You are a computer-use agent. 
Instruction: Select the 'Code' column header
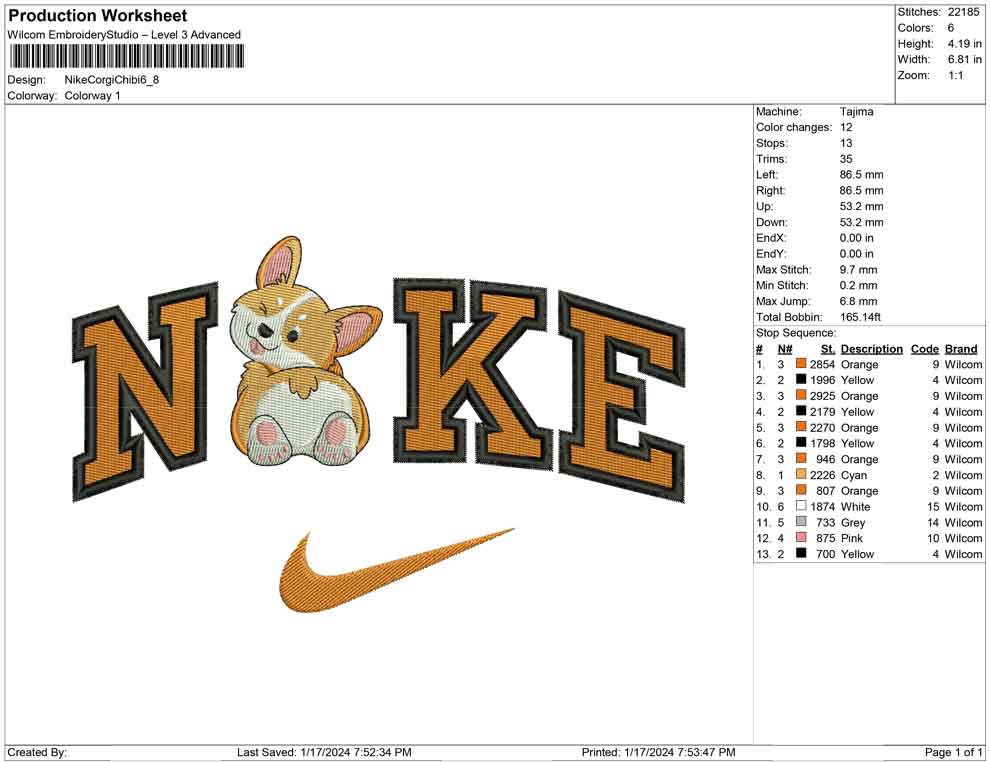pos(924,348)
